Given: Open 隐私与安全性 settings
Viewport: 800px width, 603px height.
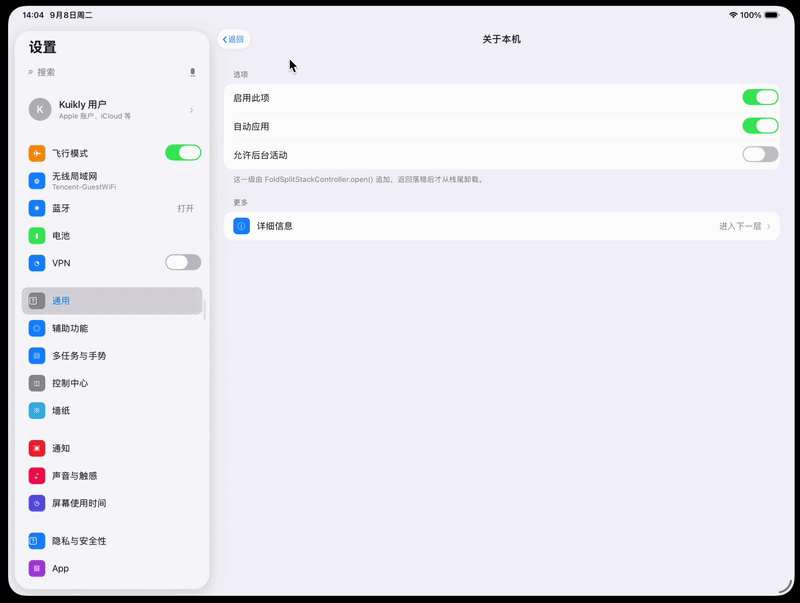Looking at the screenshot, I should click(112, 541).
